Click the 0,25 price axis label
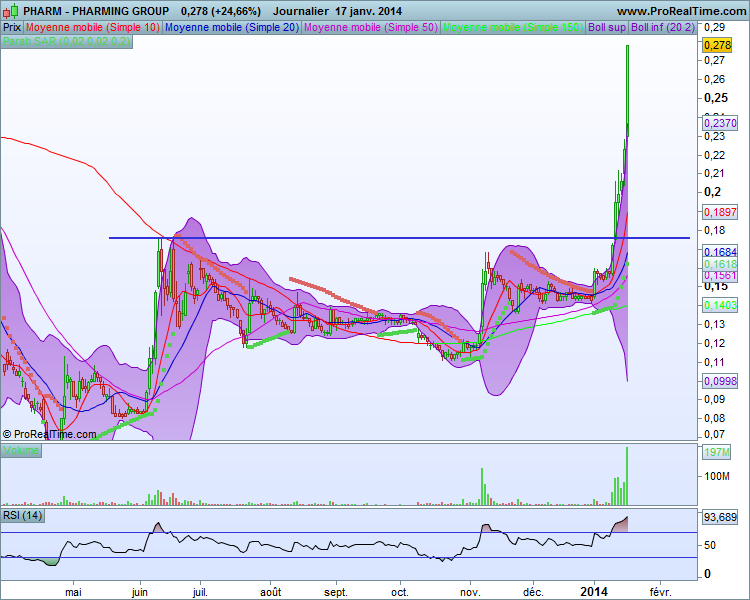 pyautogui.click(x=716, y=98)
